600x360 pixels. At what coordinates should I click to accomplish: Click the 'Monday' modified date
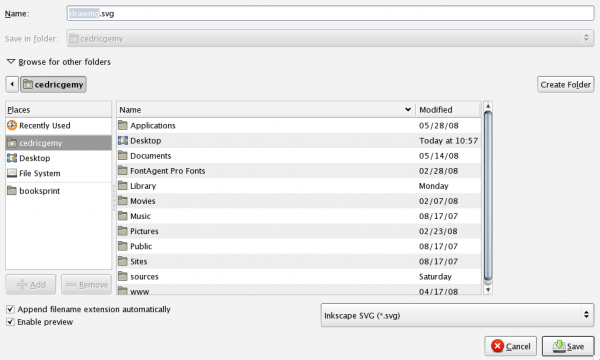coord(434,186)
